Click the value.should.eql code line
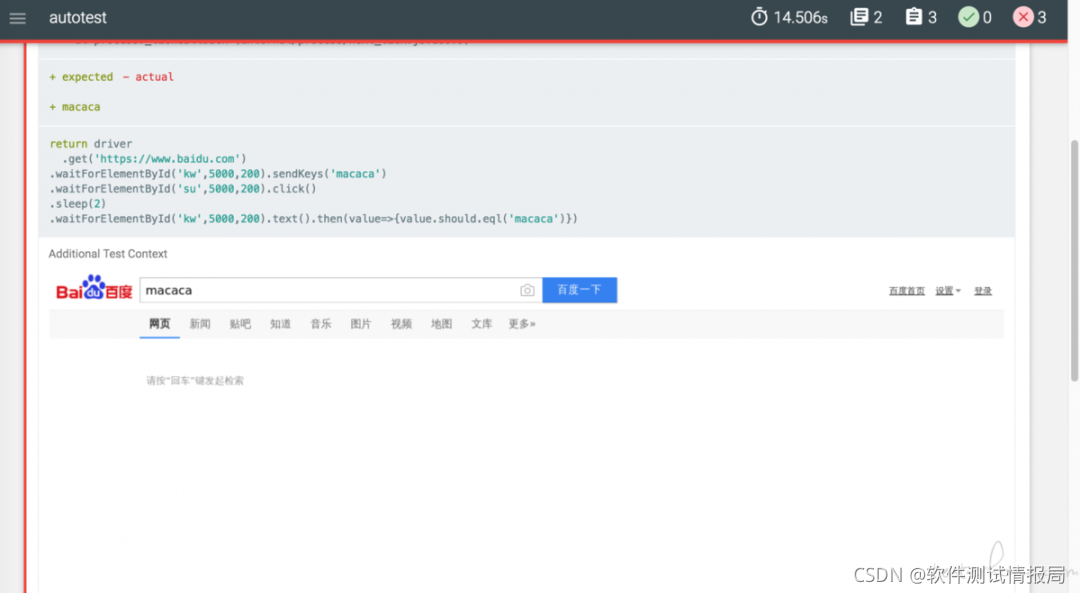 (x=313, y=219)
